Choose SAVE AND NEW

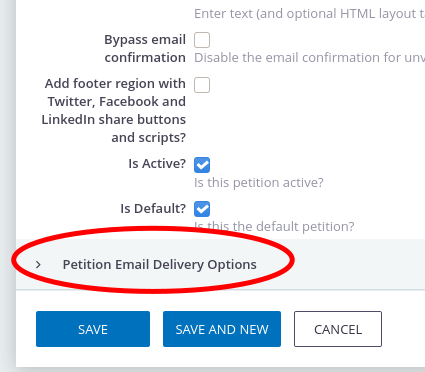coord(222,329)
